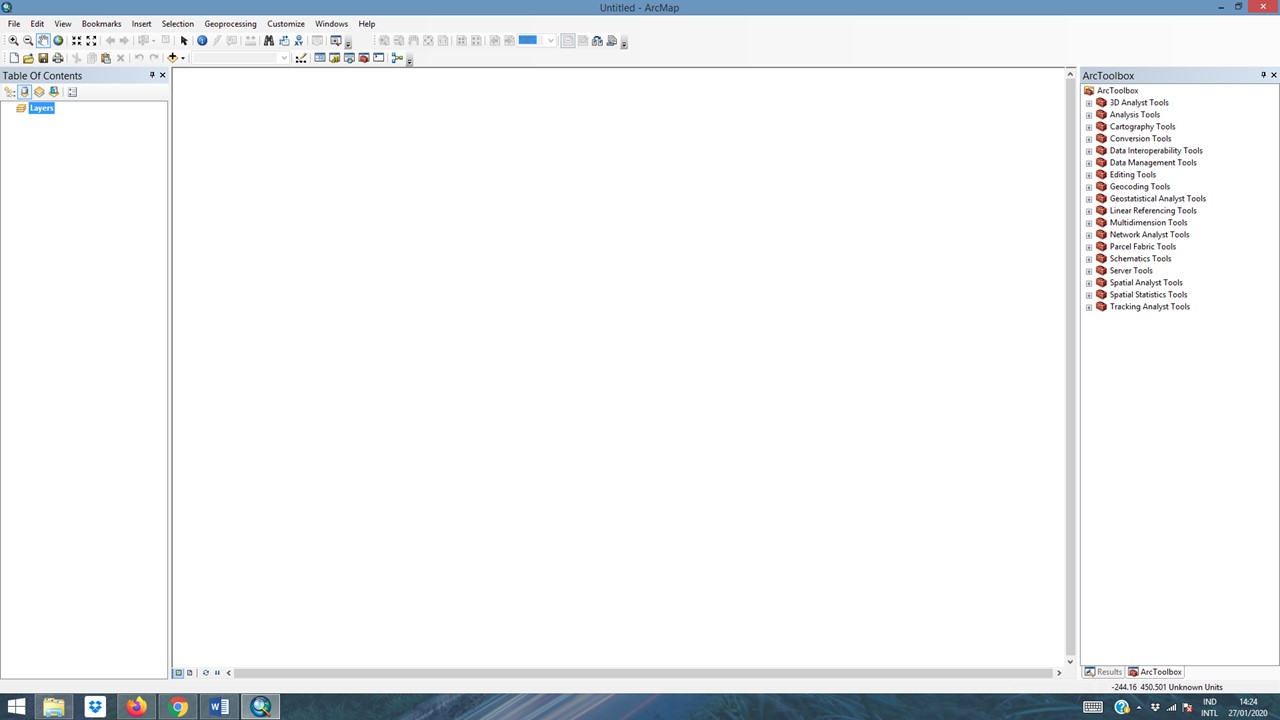Image resolution: width=1280 pixels, height=720 pixels.
Task: Click the Add Data button icon
Action: 172,58
